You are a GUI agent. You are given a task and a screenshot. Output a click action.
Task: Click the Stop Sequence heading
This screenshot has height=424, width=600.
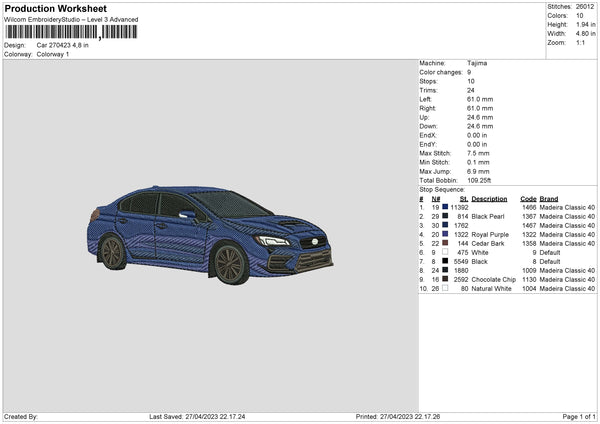click(x=441, y=188)
